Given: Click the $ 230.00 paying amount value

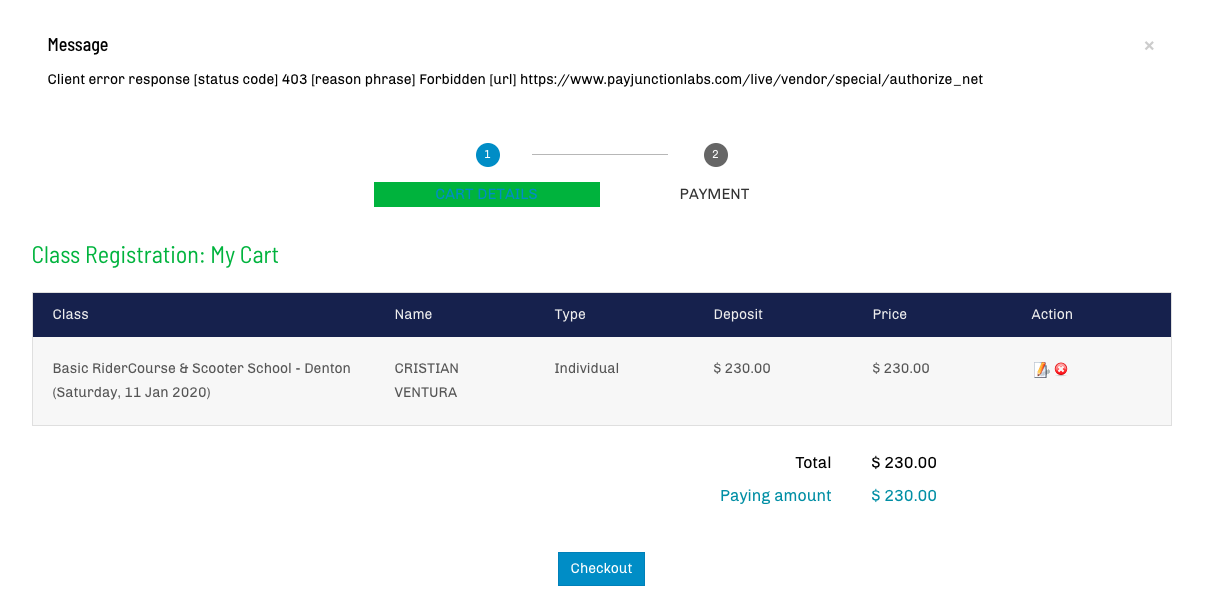Looking at the screenshot, I should [x=904, y=496].
